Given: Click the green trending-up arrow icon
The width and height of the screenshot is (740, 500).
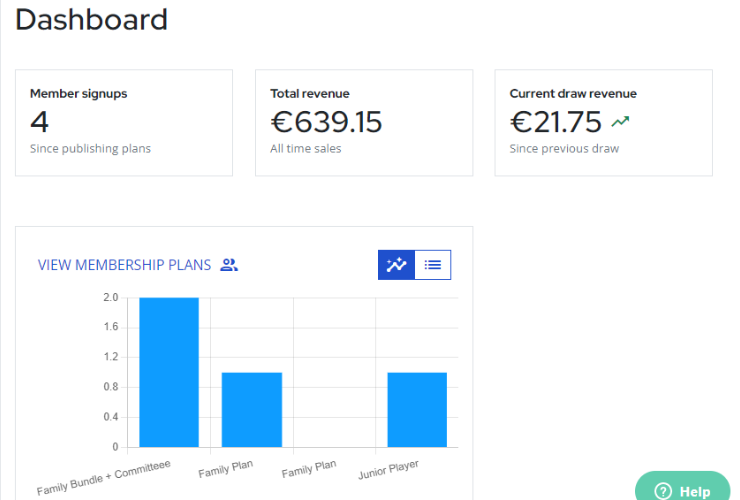Looking at the screenshot, I should pos(620,122).
